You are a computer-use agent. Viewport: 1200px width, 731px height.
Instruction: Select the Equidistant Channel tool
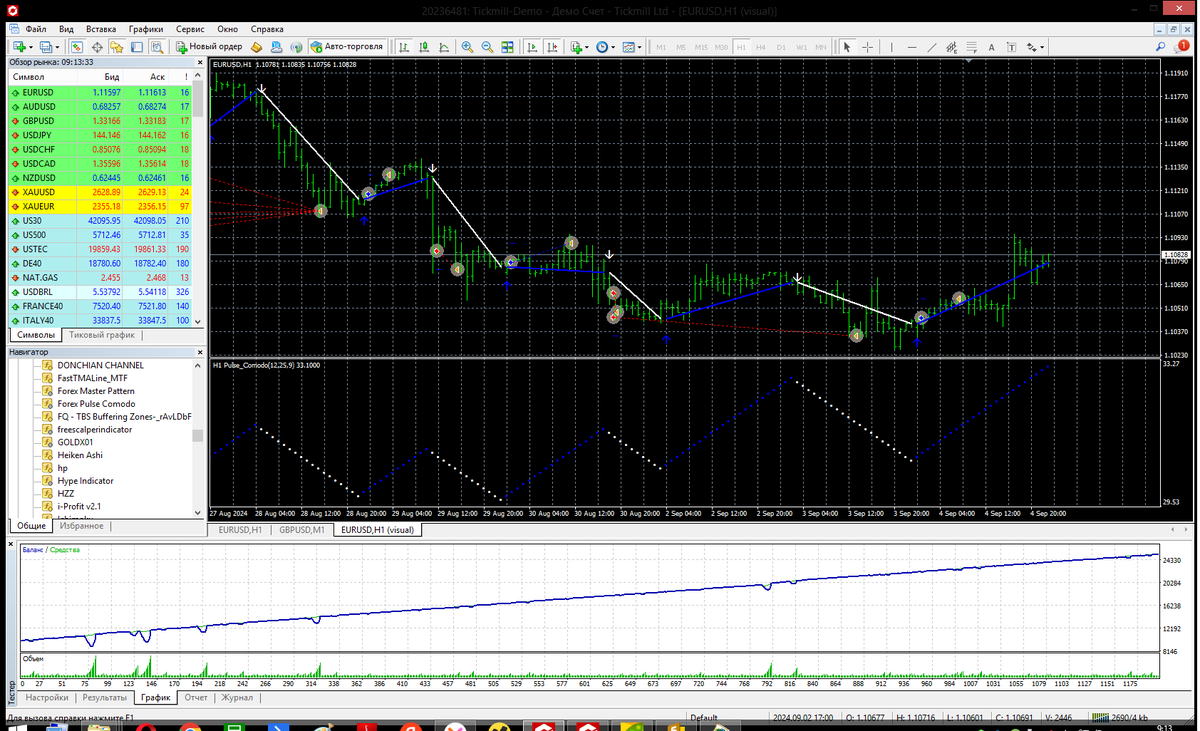coord(952,47)
